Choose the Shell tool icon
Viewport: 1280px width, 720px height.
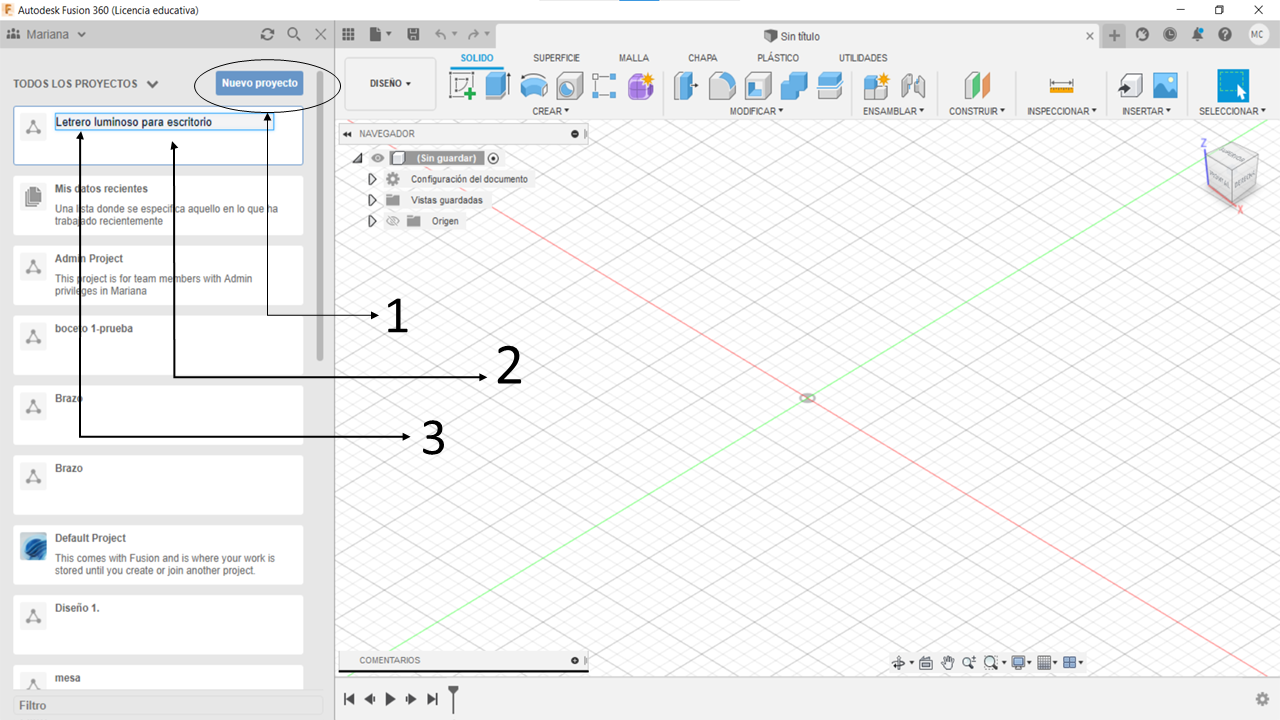coord(758,86)
